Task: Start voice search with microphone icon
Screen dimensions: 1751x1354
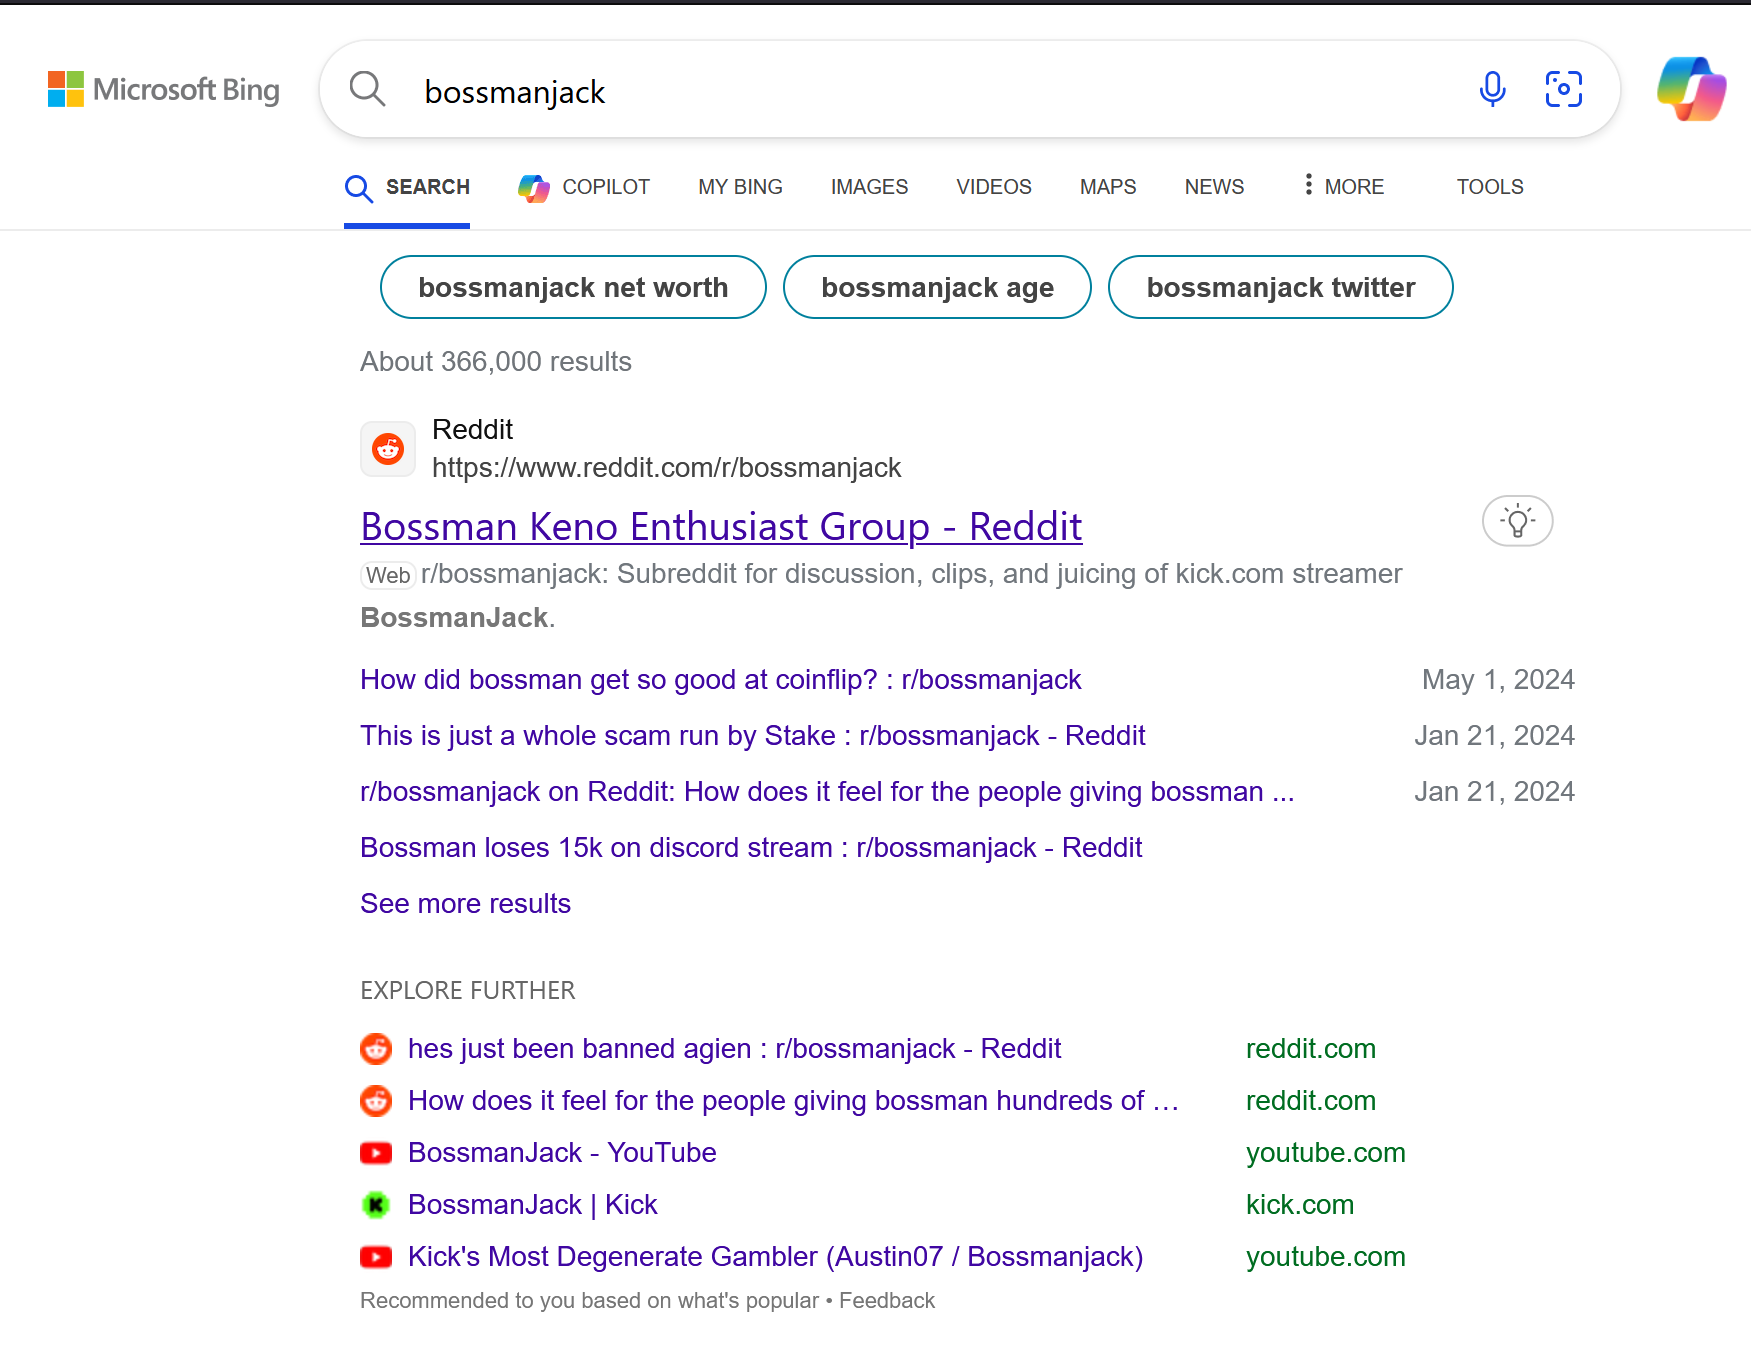Action: [1492, 89]
